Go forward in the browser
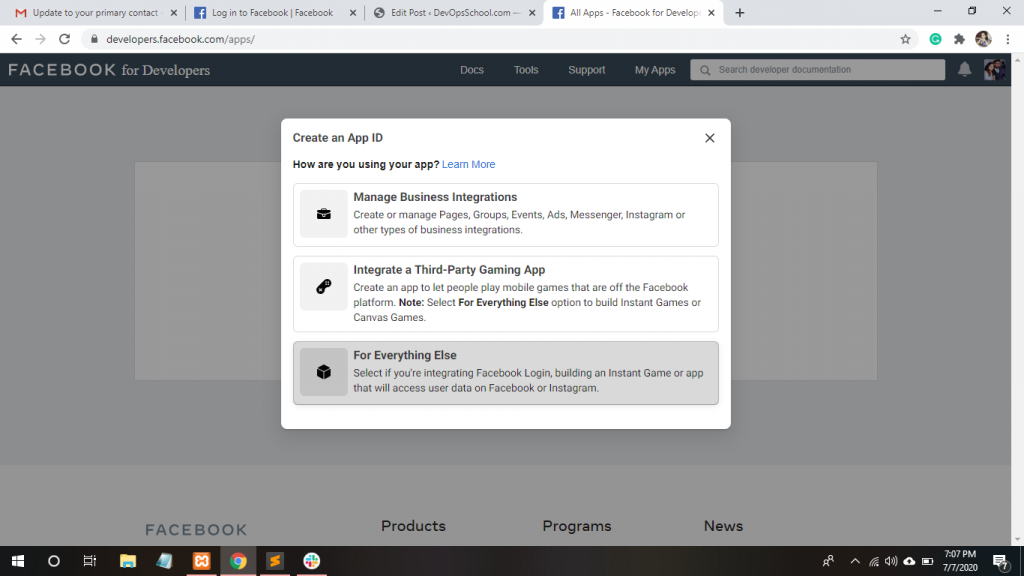The image size is (1024, 576). pos(40,39)
